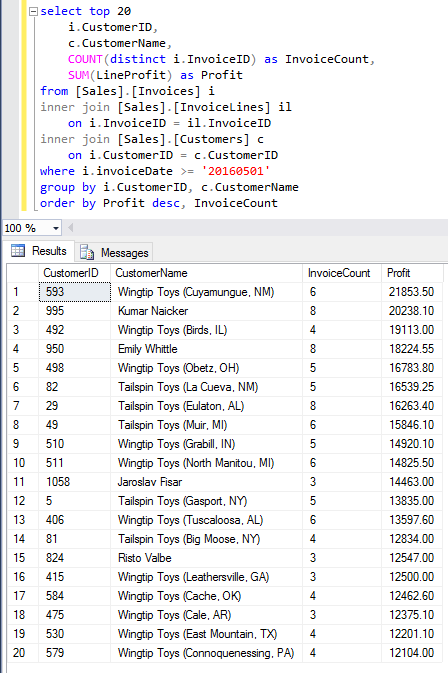Click Wingtip Toys (Obetz, OH) cell
The image size is (448, 673).
pyautogui.click(x=207, y=368)
